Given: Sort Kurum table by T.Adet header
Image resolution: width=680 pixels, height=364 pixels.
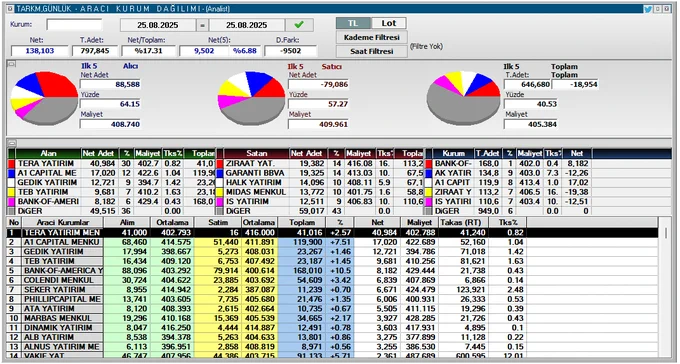Looking at the screenshot, I should pyautogui.click(x=488, y=154).
